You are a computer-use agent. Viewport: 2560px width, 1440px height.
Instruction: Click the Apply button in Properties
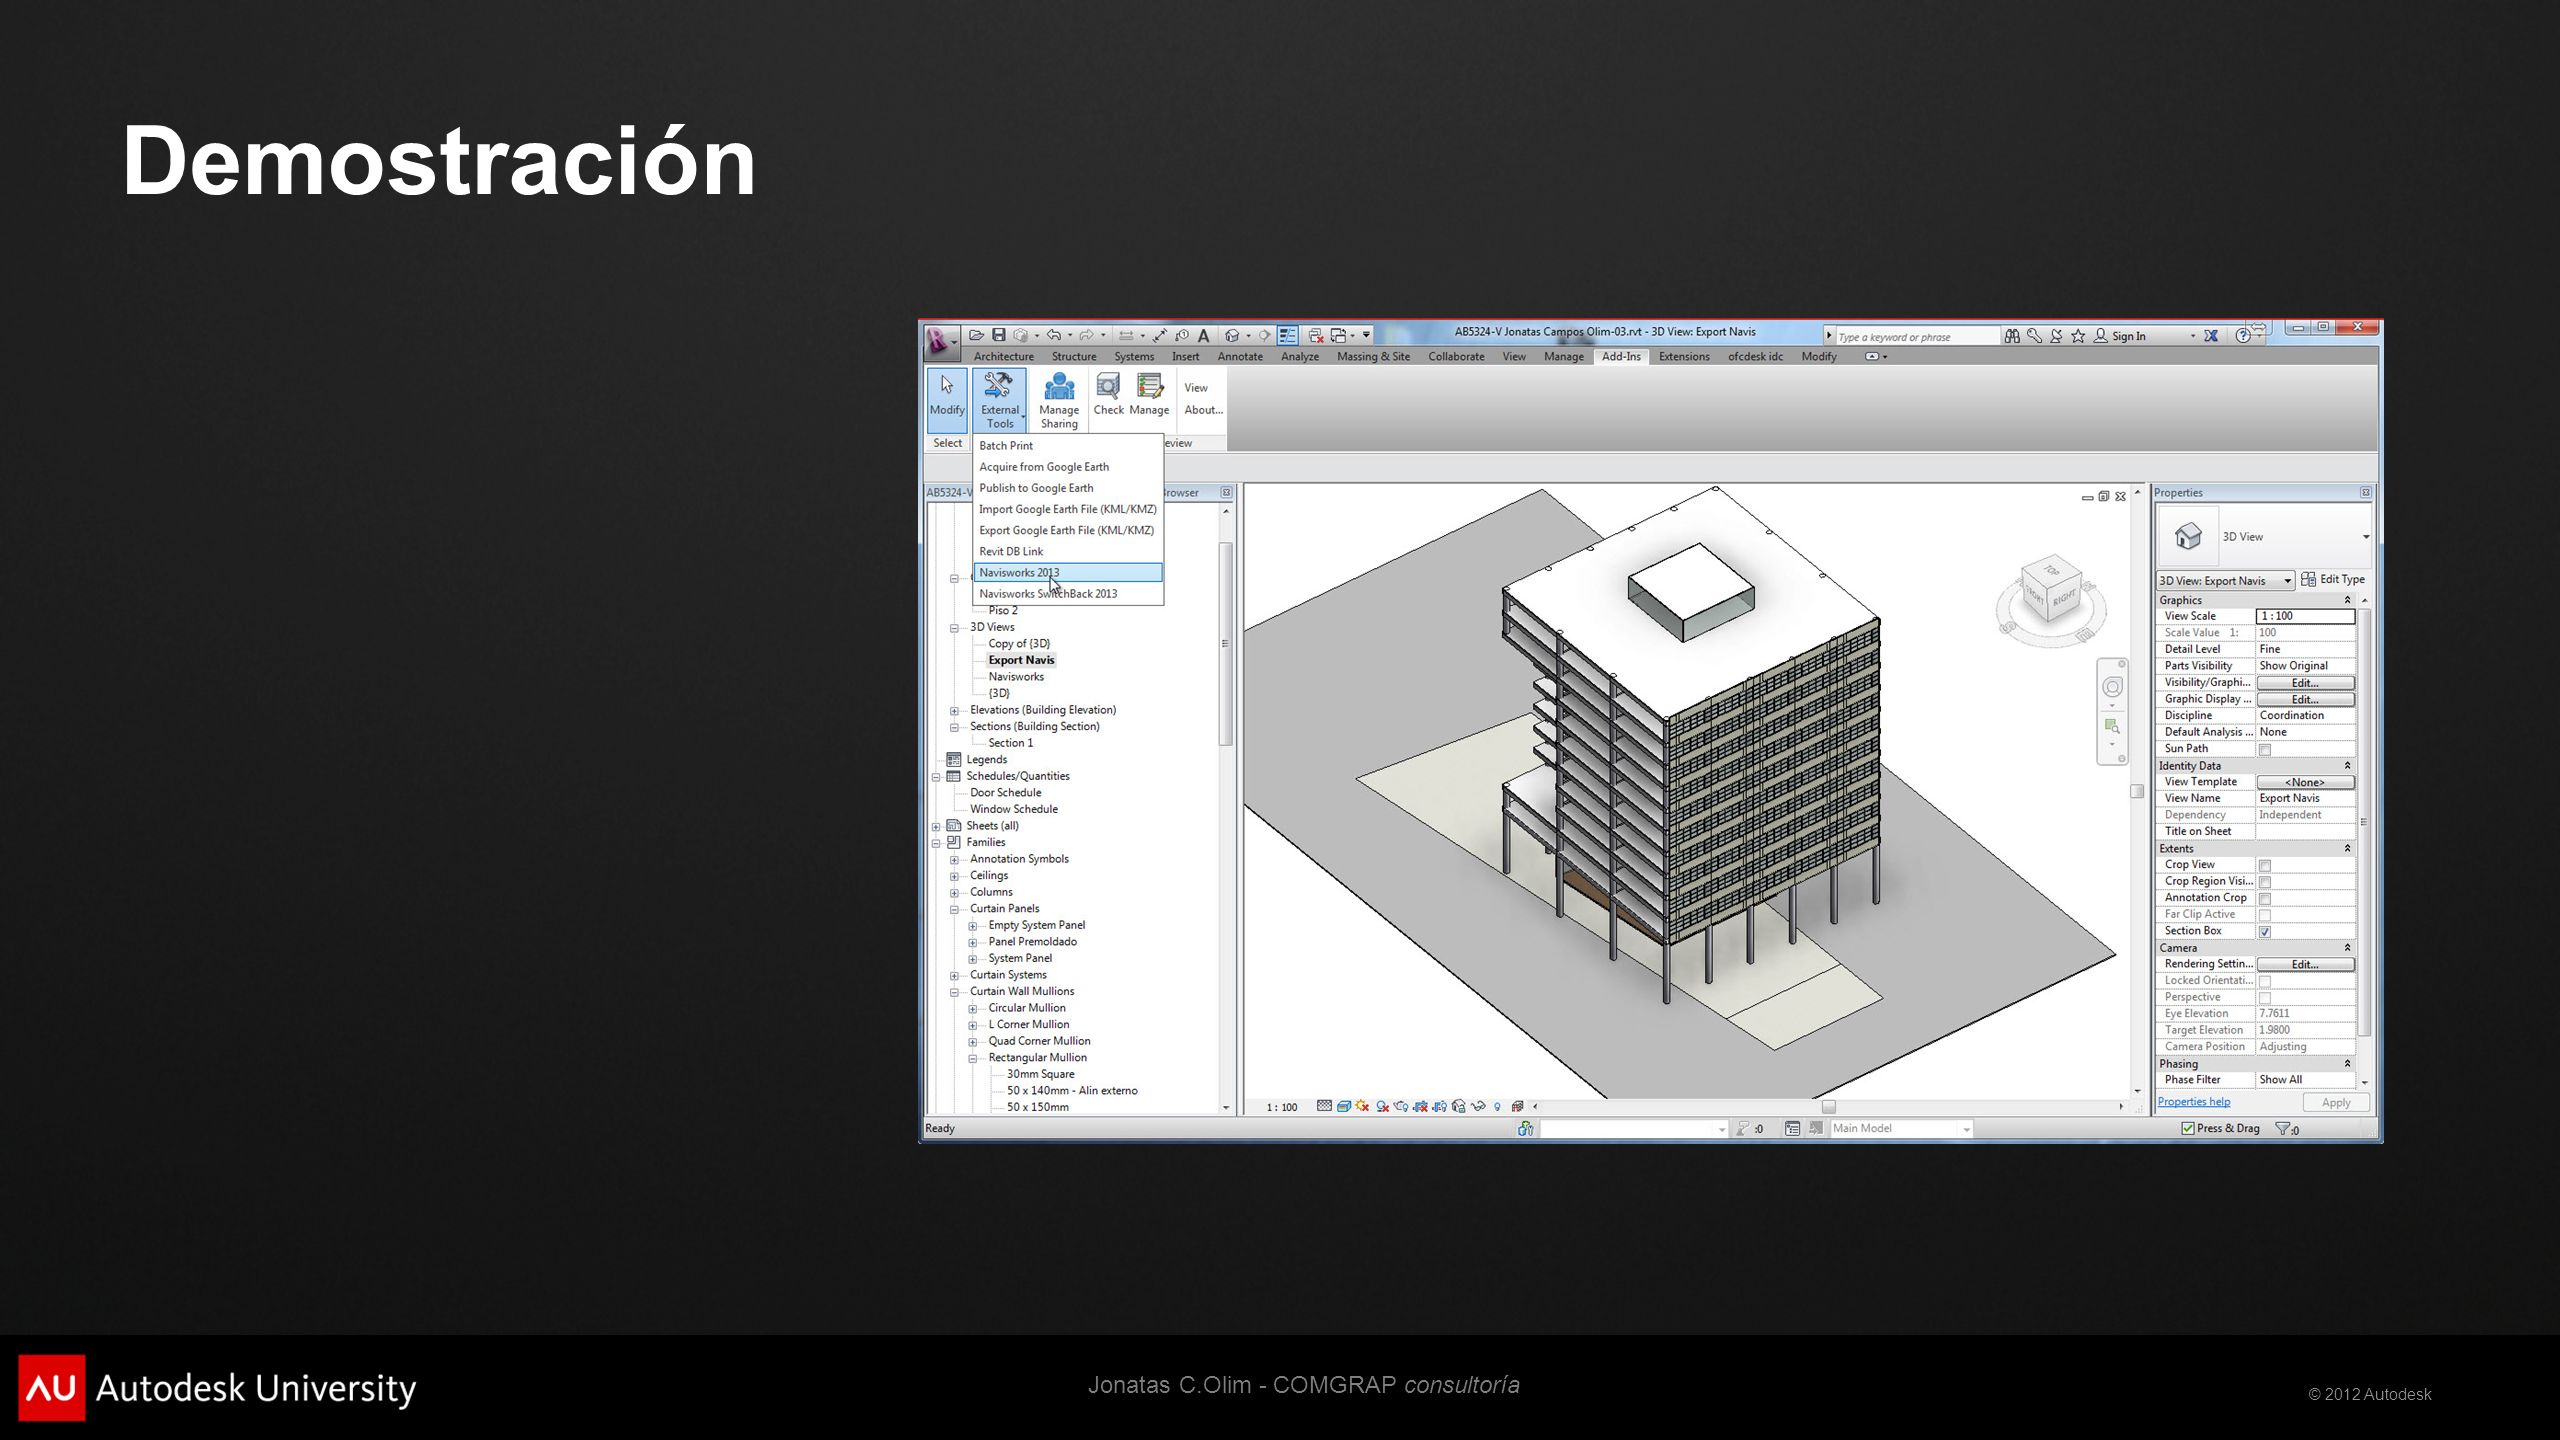point(2336,1103)
